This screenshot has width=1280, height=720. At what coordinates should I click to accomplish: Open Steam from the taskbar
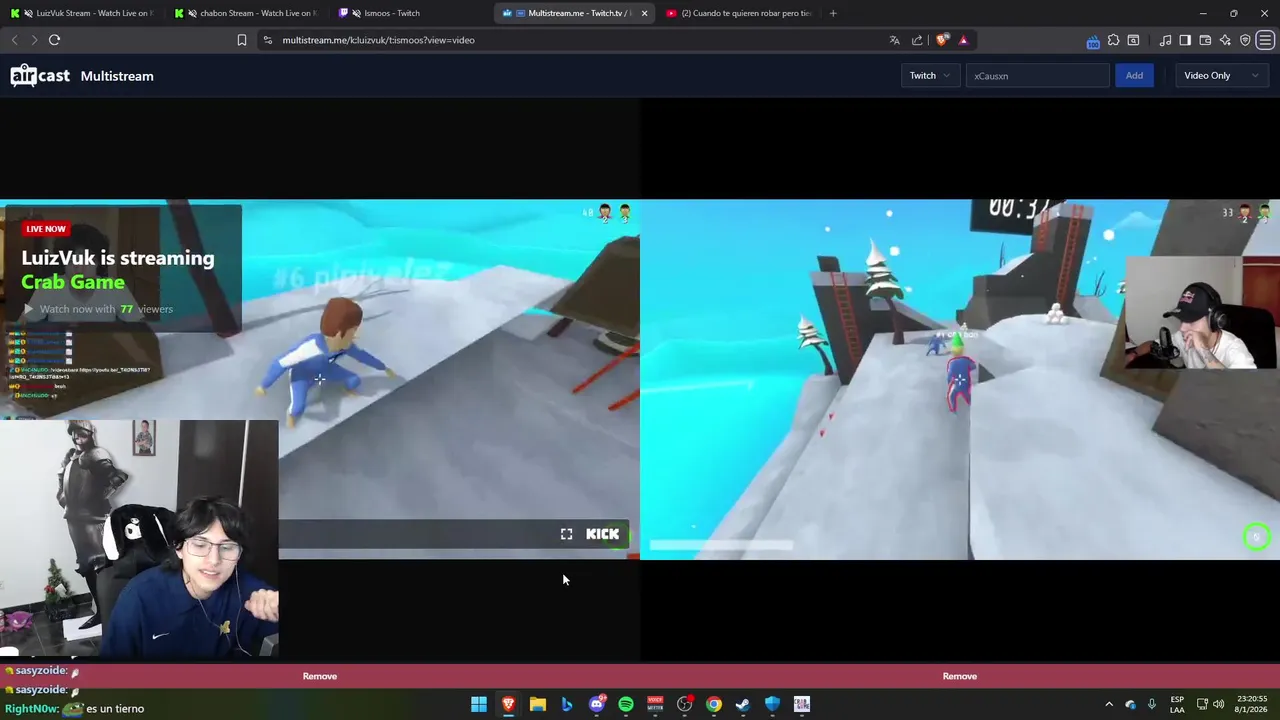coord(743,704)
